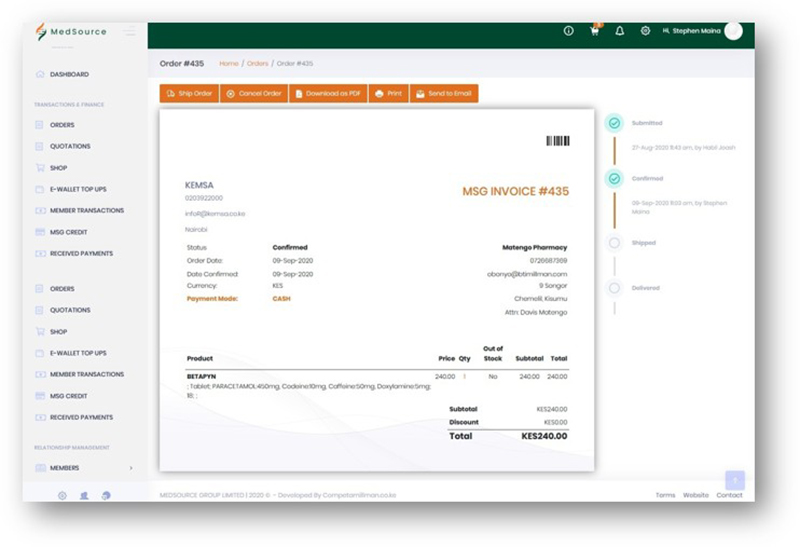The image size is (800, 547).
Task: Click the Order #435 page title
Action: coord(182,63)
